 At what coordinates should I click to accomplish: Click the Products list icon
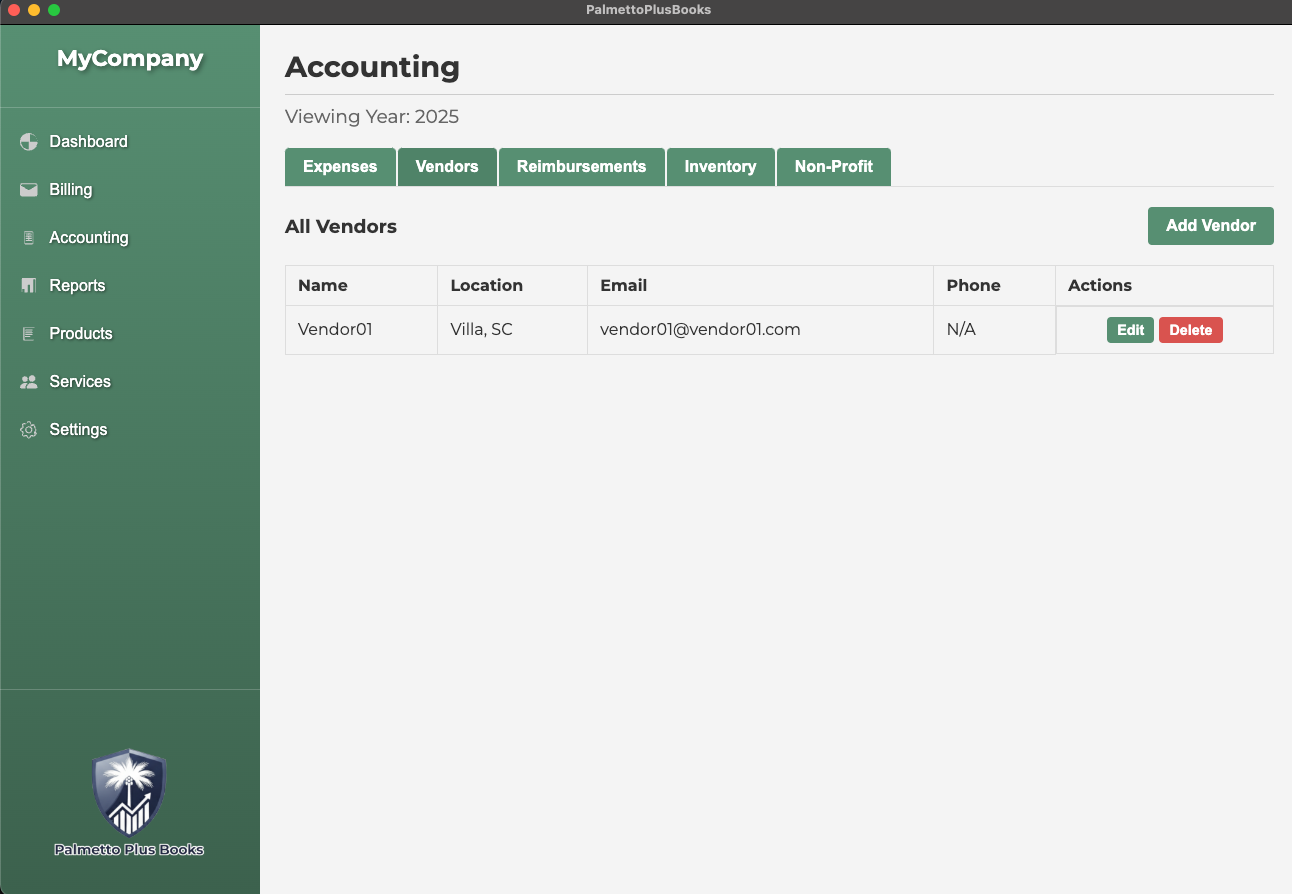[x=29, y=334]
